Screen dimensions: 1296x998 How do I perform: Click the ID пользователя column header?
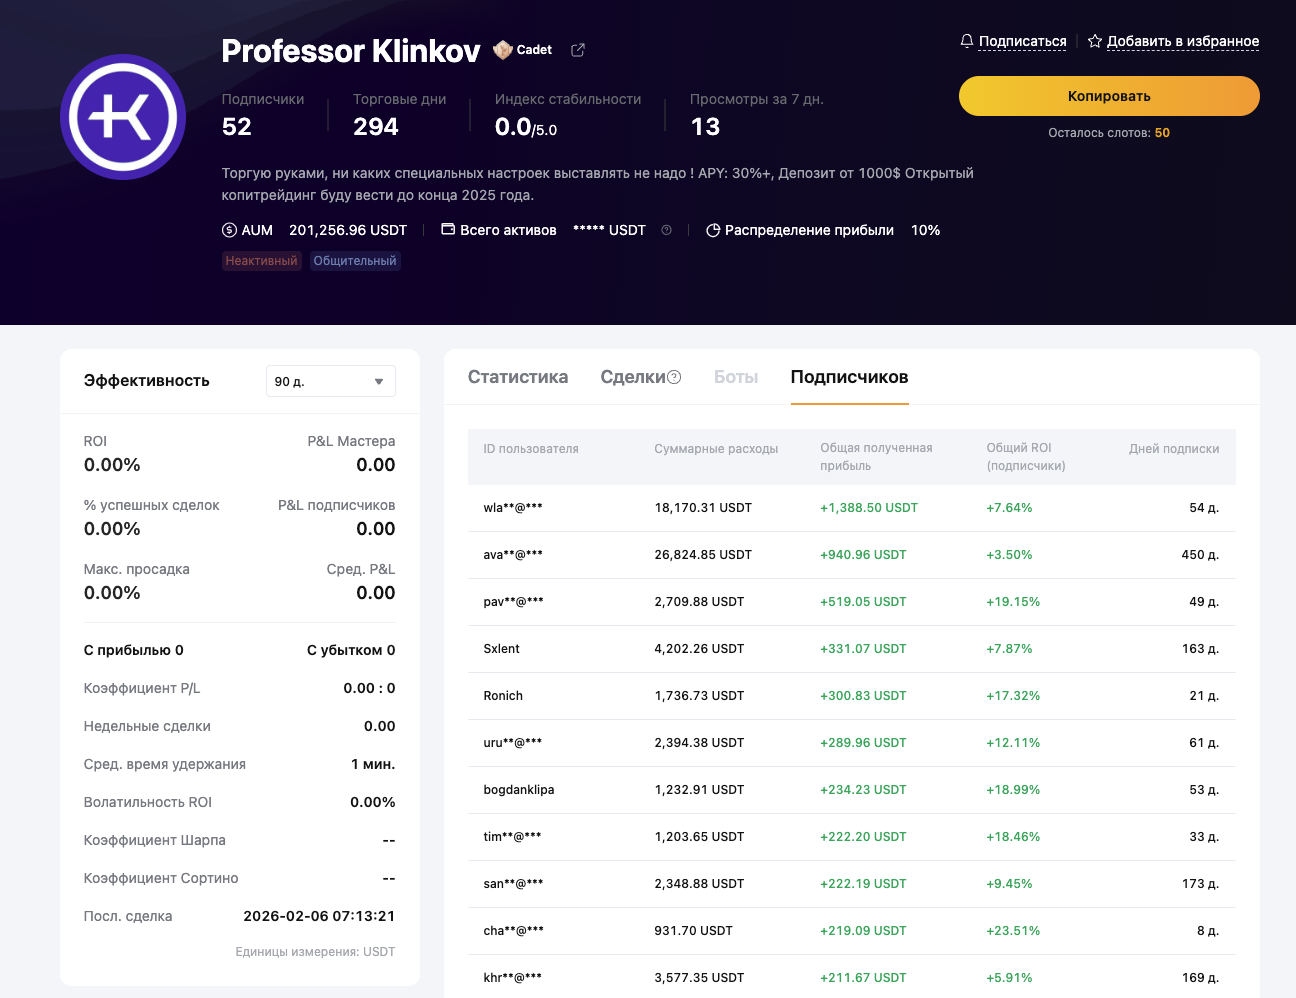tap(531, 449)
